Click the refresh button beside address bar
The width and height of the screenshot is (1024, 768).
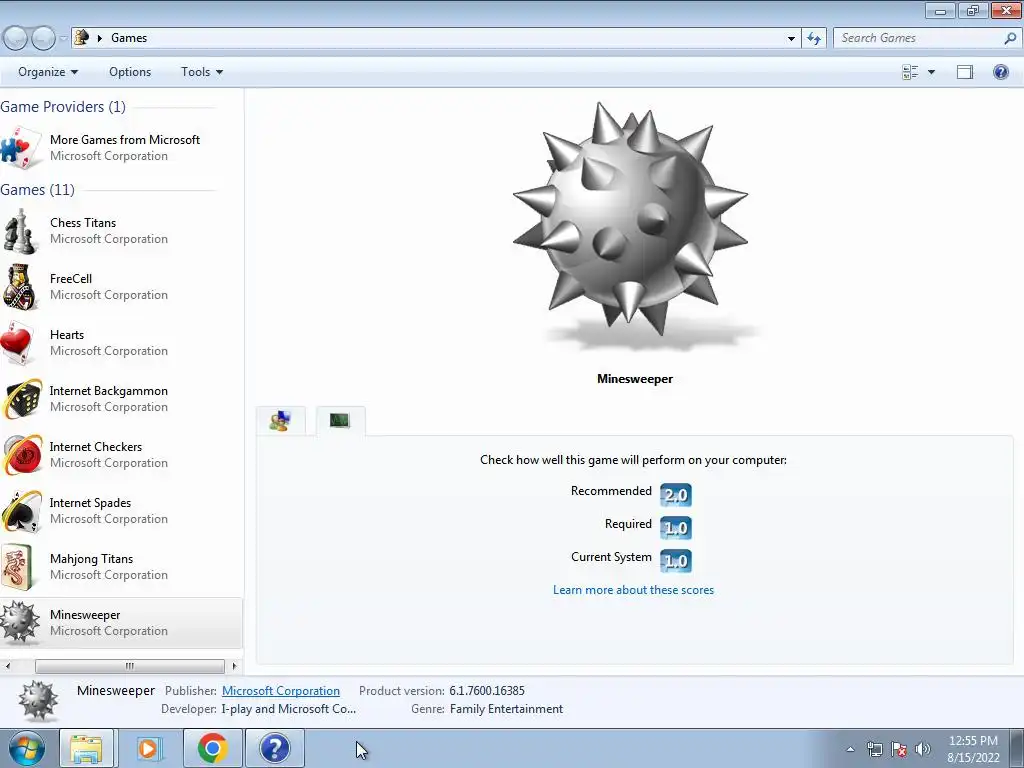coord(814,38)
